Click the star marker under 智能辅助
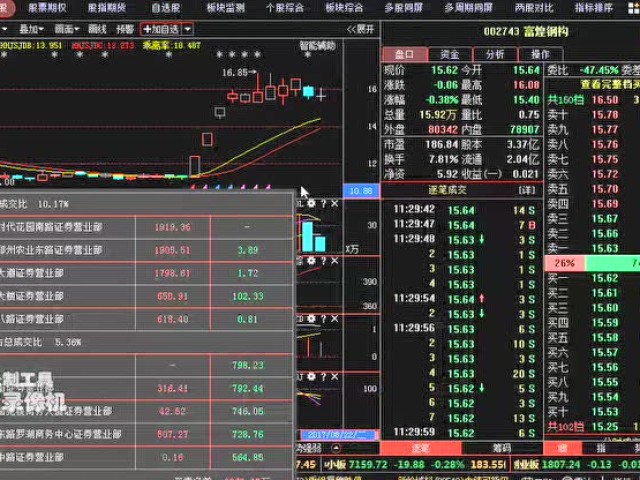 (308, 54)
